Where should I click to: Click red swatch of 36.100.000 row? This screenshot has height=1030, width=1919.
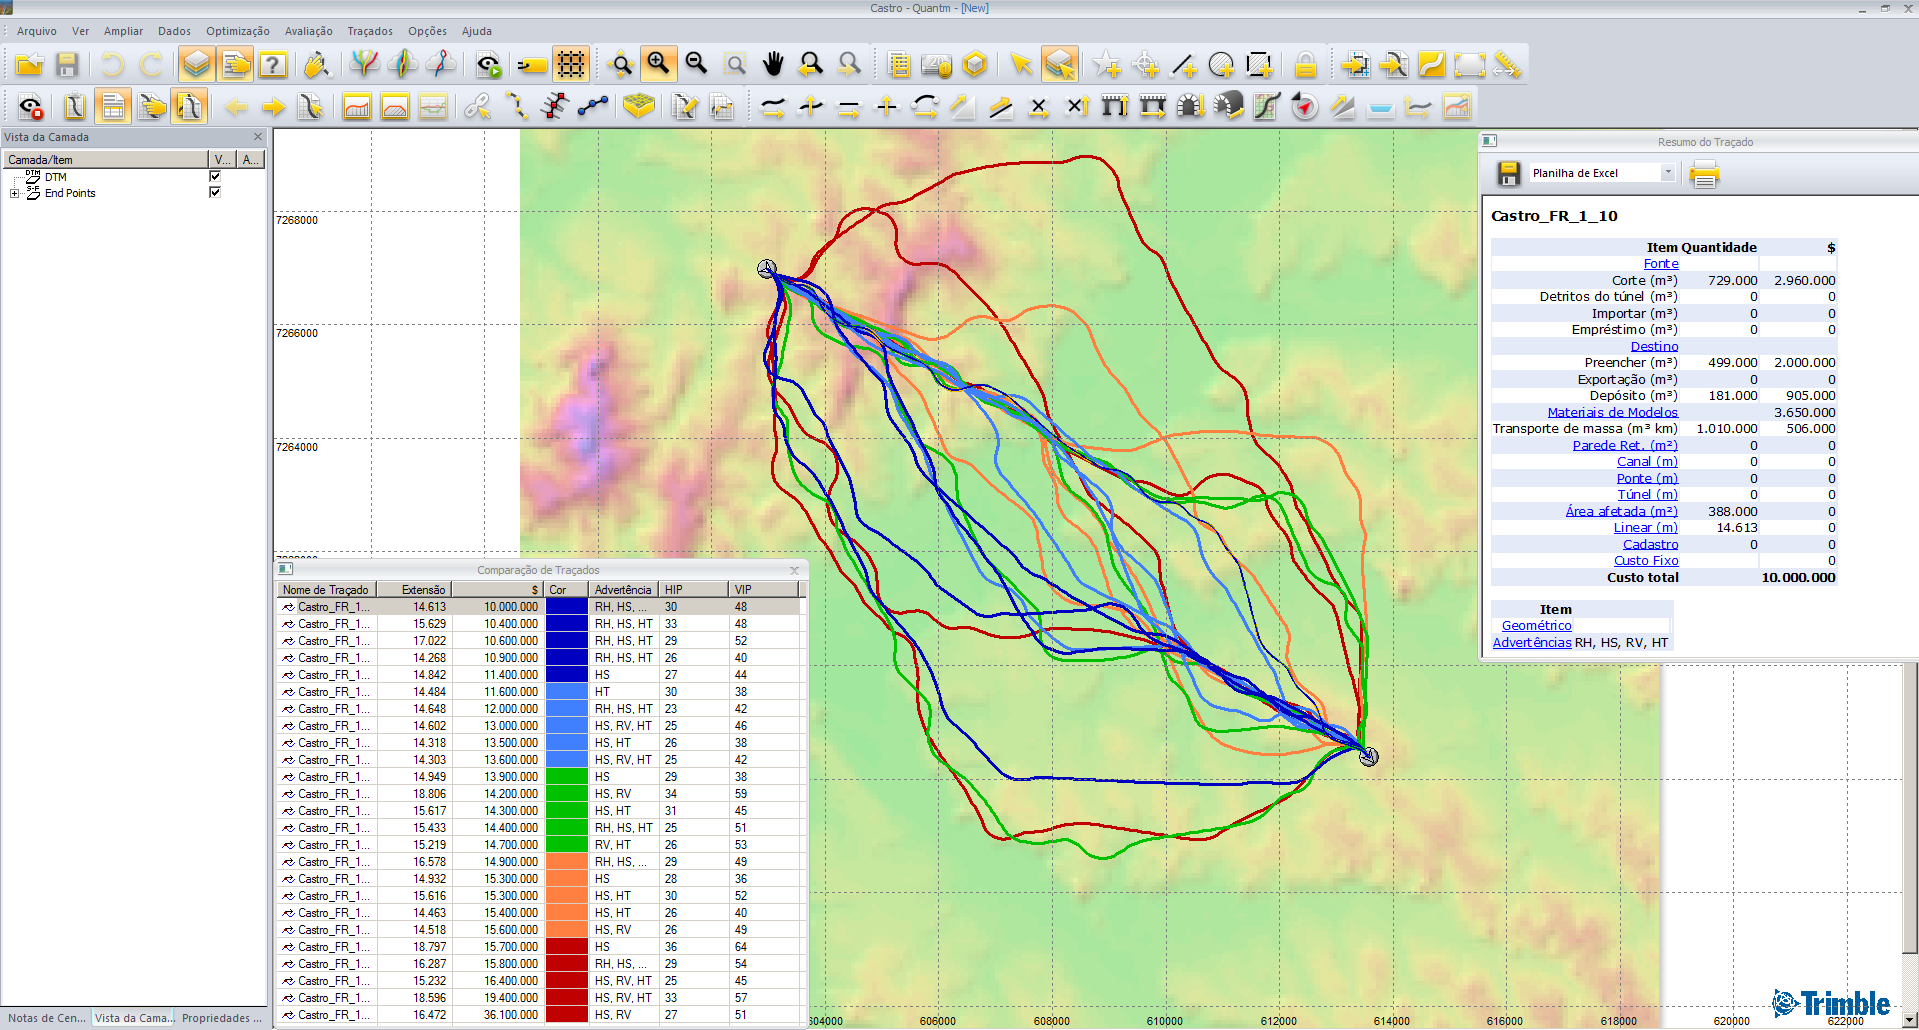pyautogui.click(x=566, y=1015)
